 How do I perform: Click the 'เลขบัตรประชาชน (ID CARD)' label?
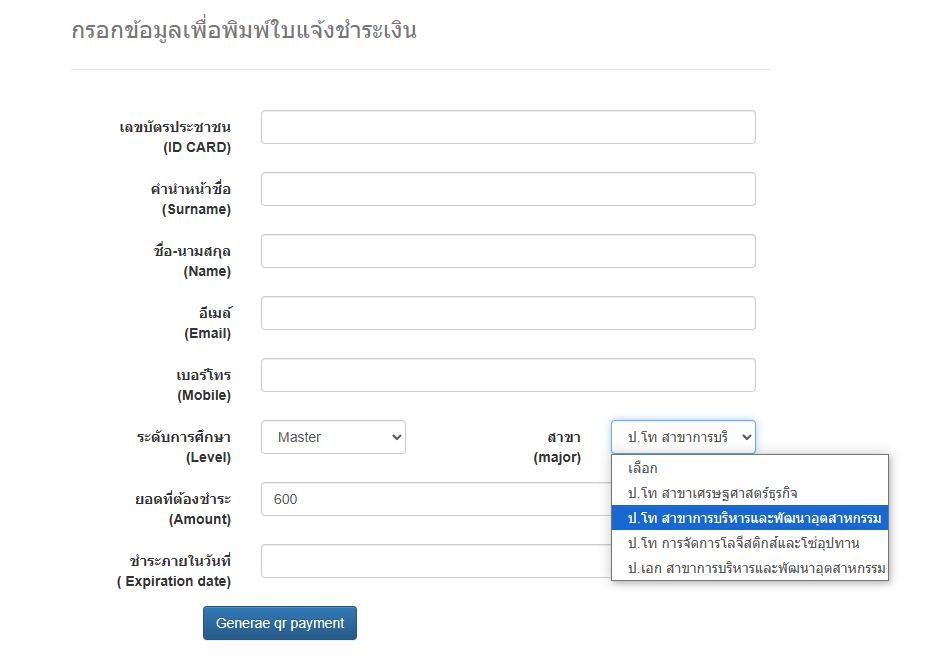[175, 137]
